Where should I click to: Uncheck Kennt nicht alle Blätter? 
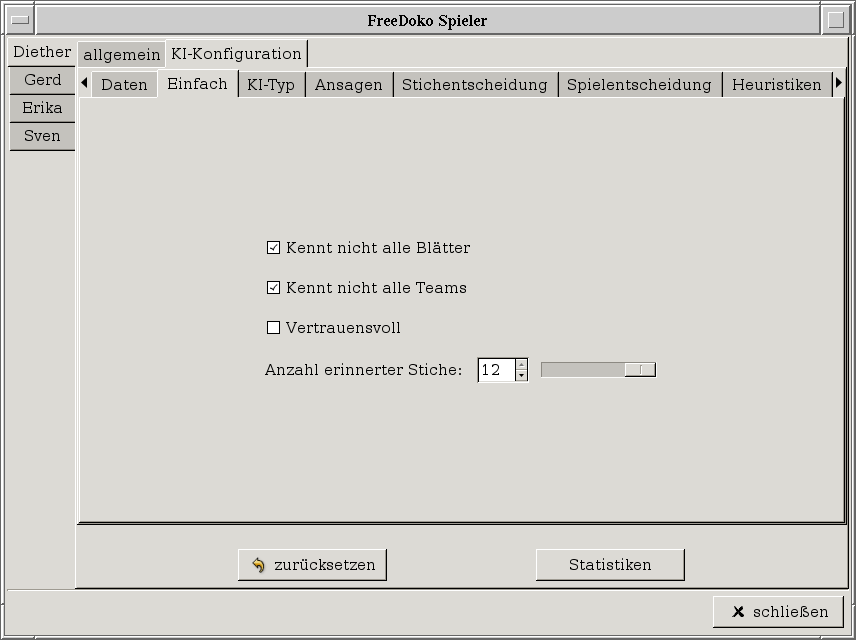(273, 248)
